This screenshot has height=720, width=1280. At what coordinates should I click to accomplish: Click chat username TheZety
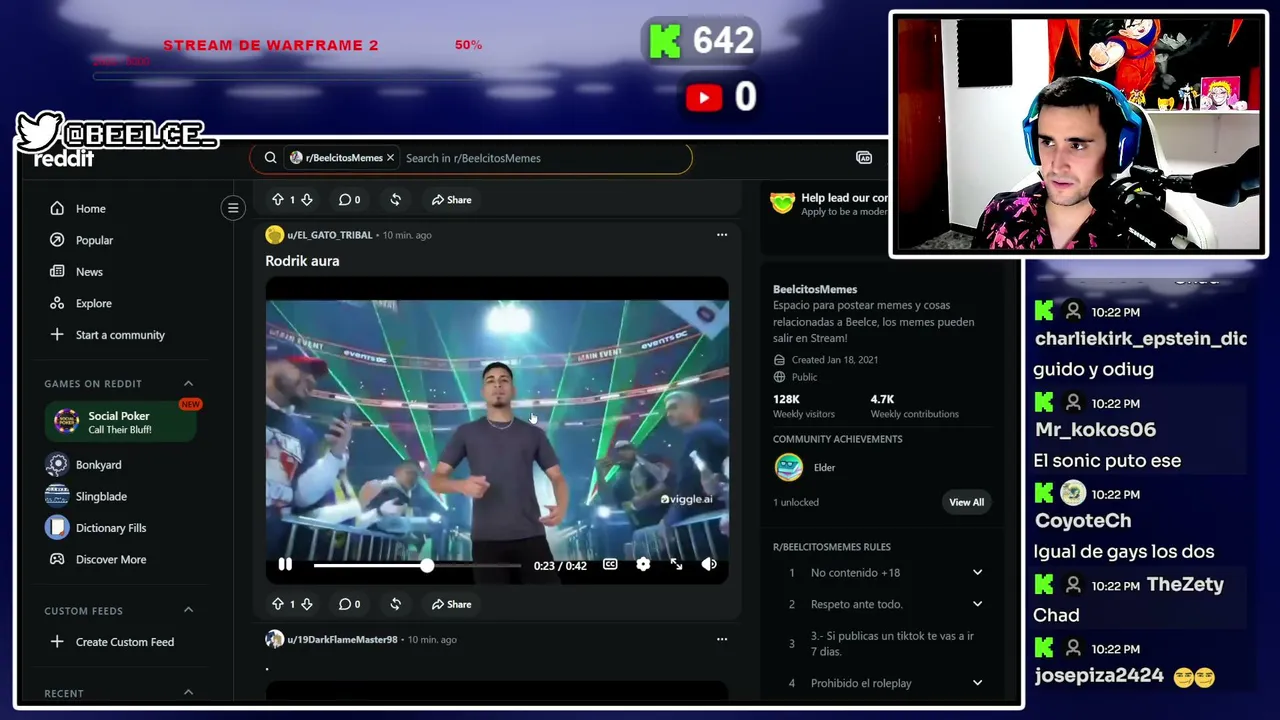point(1185,585)
